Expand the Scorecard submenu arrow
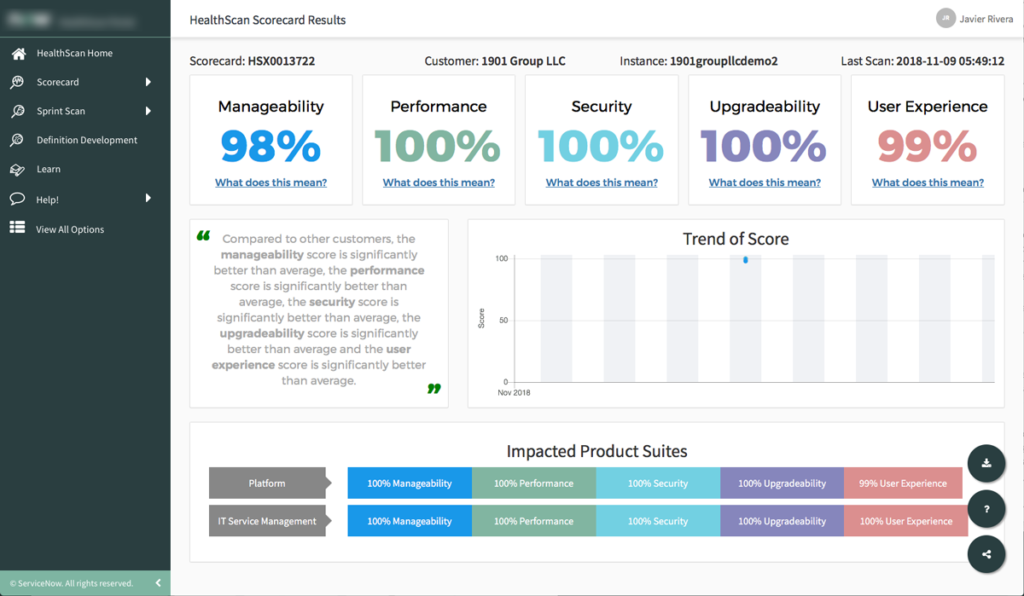1024x596 pixels. 148,82
